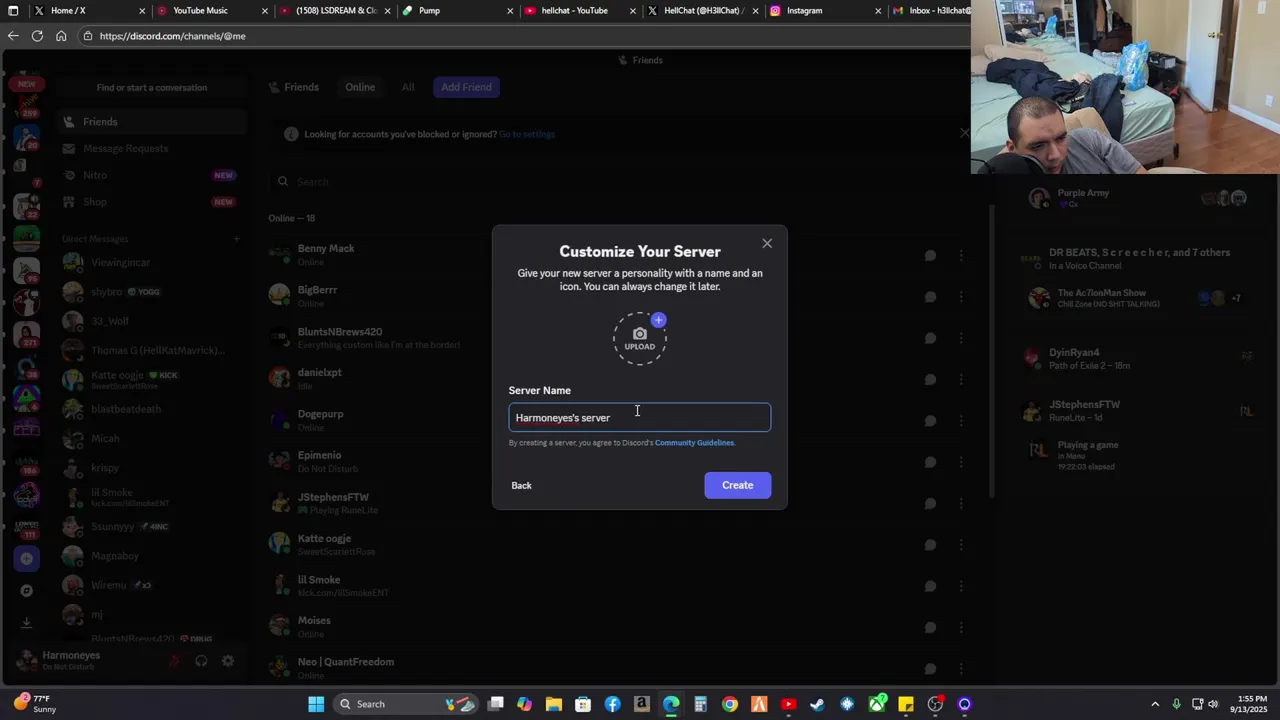Viewport: 1280px width, 720px height.
Task: Message danielxpt via chat icon
Action: coord(930,379)
